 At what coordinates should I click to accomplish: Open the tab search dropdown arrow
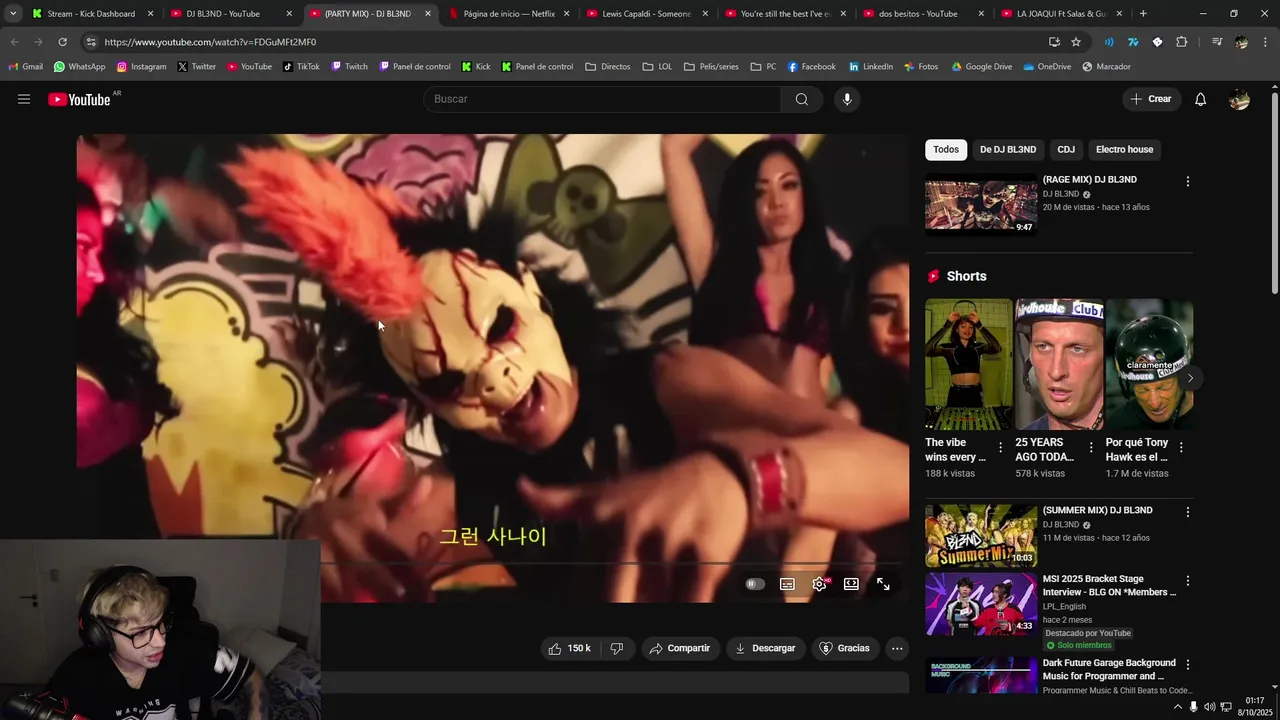(x=13, y=14)
